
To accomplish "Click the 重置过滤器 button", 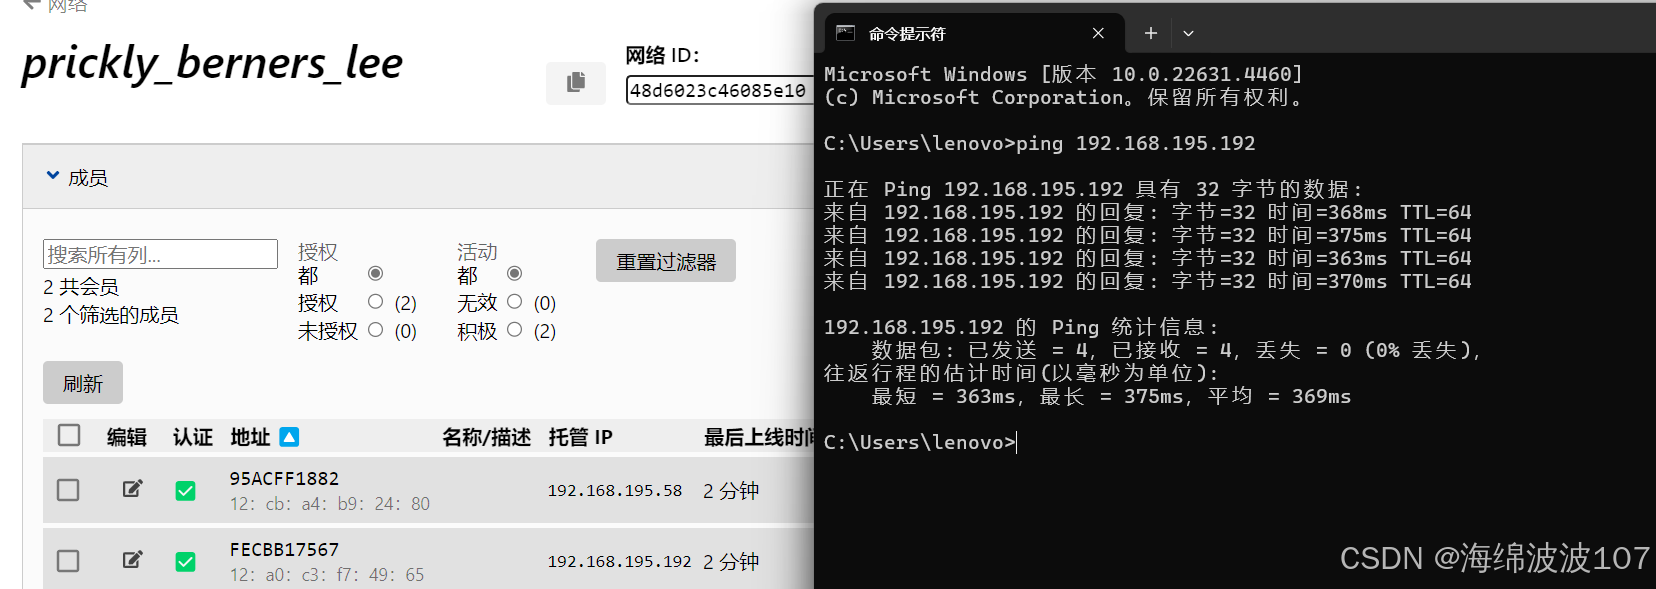I will coord(666,261).
